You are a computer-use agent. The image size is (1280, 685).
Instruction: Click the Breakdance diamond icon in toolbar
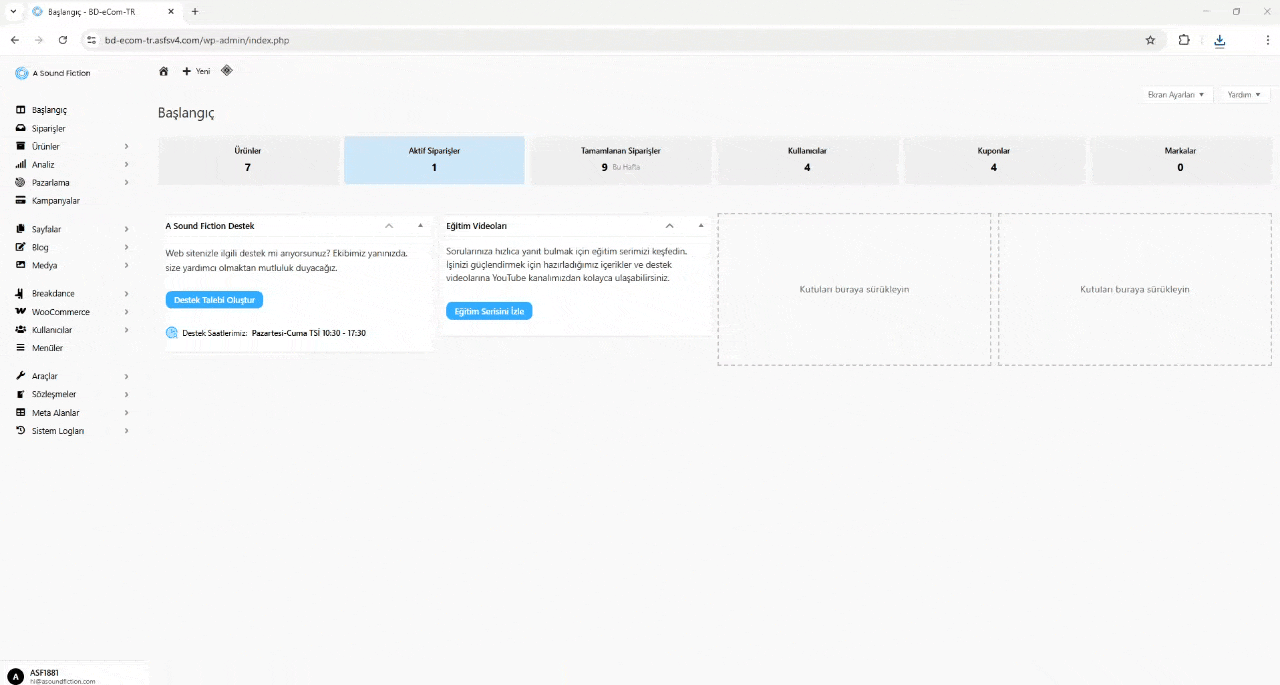[x=227, y=71]
